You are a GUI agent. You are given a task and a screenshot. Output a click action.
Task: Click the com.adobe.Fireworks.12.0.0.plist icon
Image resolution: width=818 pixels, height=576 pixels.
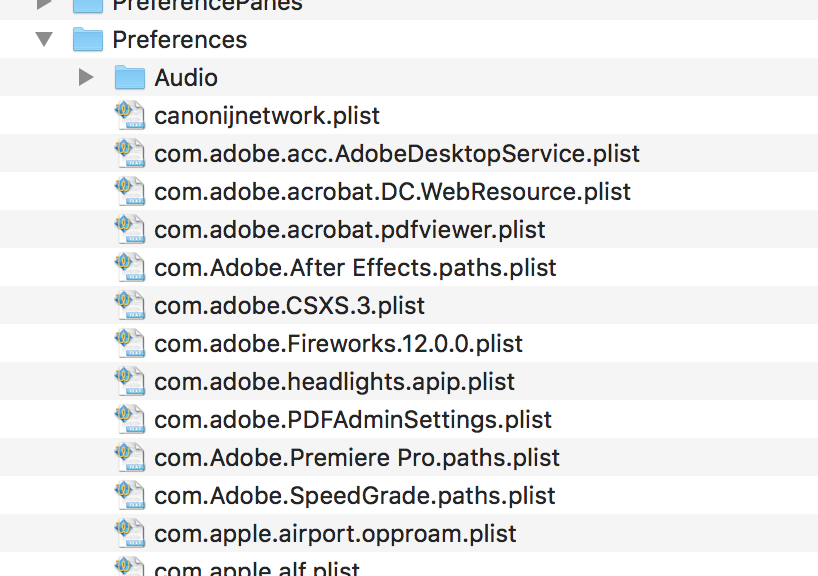coord(130,343)
